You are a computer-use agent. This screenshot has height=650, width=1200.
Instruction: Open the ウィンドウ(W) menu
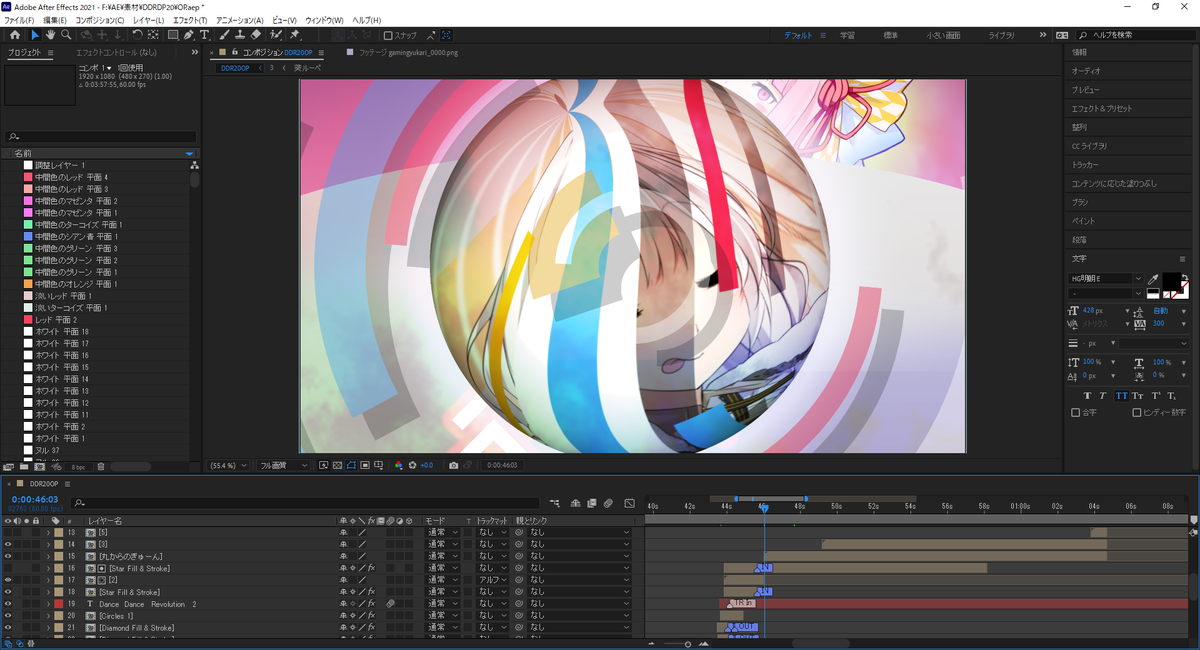tap(324, 20)
